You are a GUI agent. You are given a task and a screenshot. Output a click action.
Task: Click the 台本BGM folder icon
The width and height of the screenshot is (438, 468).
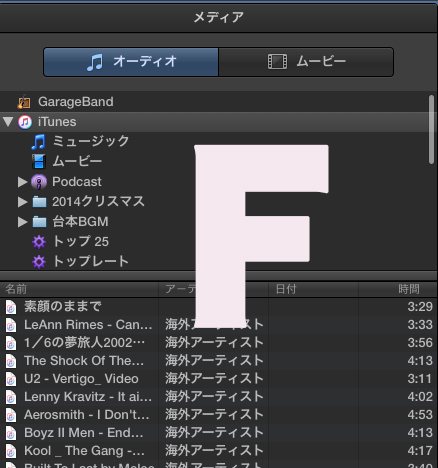point(39,222)
